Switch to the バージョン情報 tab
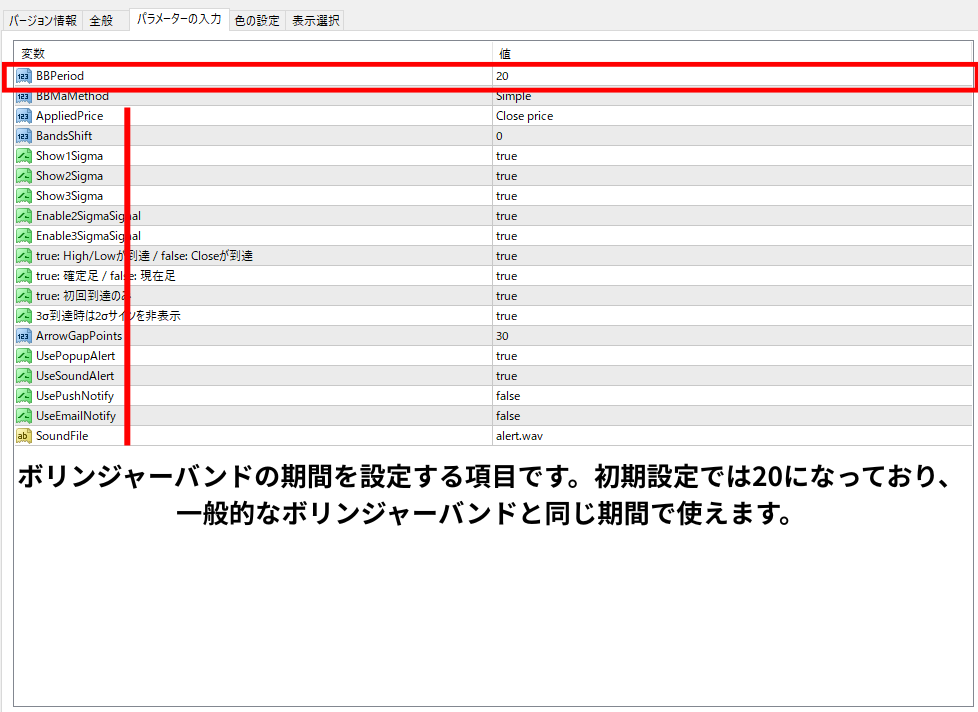The height and width of the screenshot is (712, 978). pos(43,20)
